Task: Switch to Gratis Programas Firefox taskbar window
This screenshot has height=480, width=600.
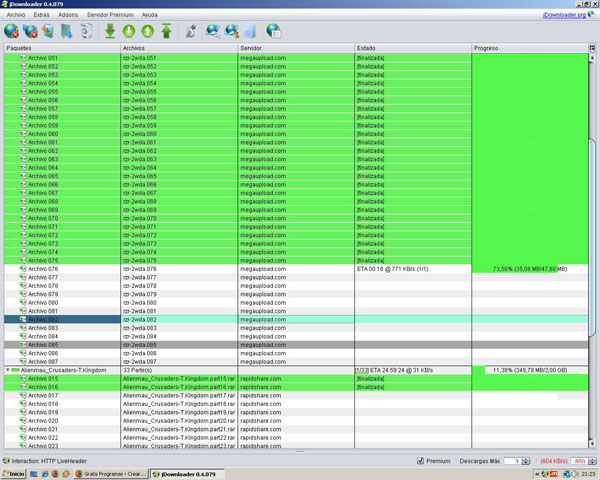Action: click(111, 474)
